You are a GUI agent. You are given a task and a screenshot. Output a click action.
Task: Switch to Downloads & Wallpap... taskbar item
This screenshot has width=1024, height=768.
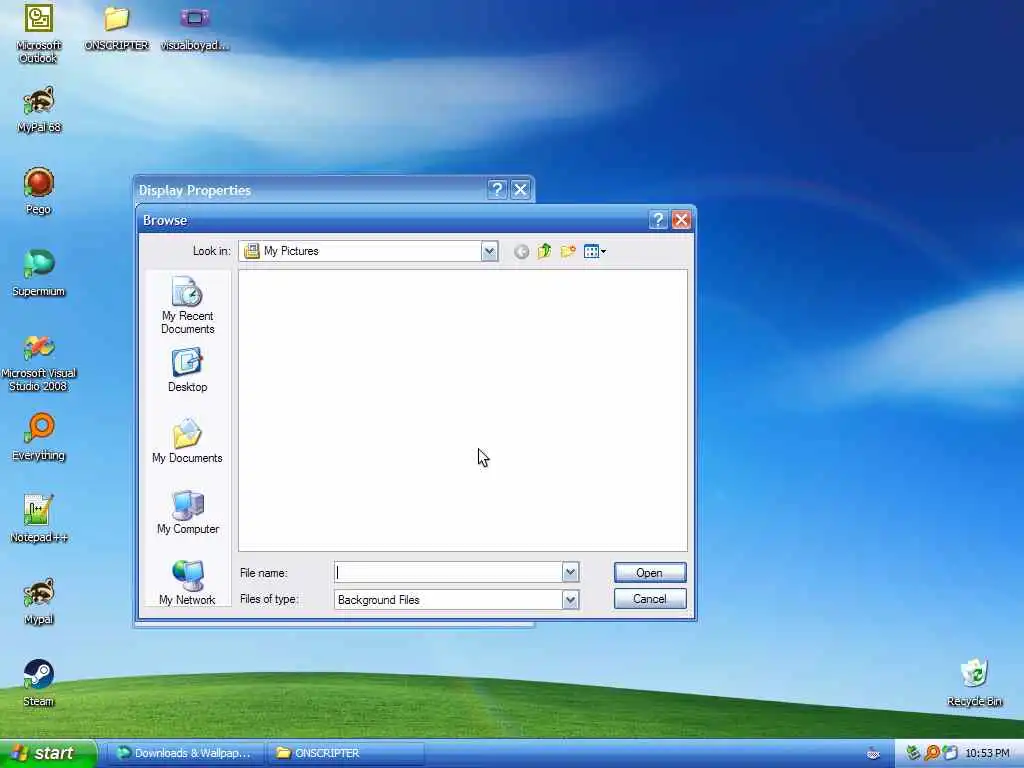click(184, 753)
